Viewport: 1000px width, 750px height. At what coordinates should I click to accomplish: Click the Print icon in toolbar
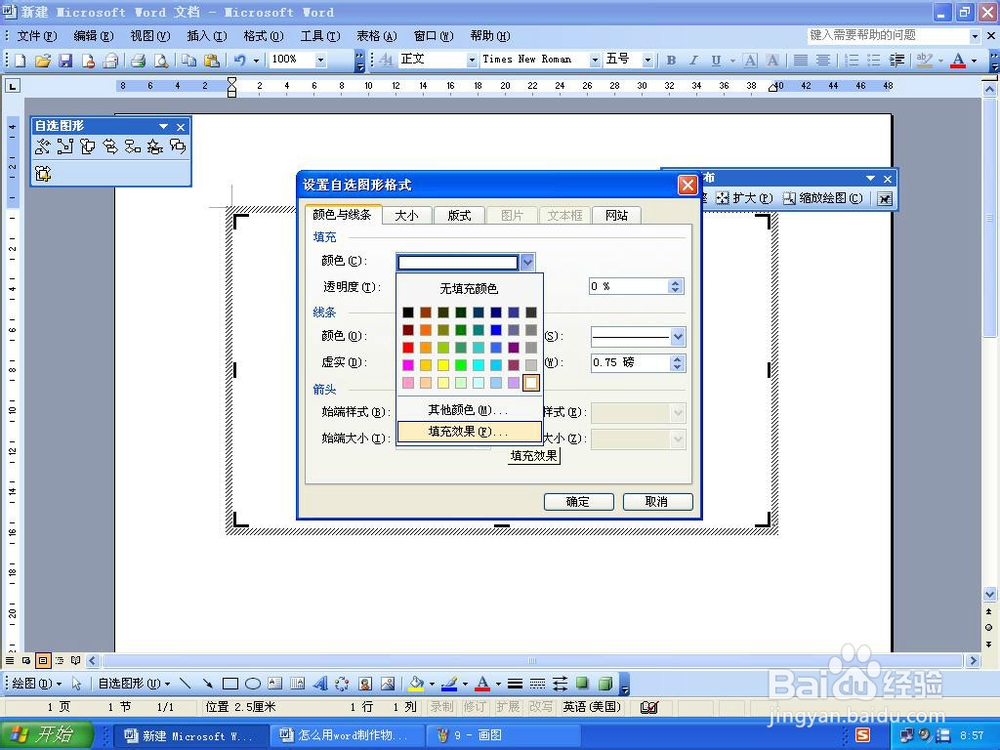coord(138,61)
